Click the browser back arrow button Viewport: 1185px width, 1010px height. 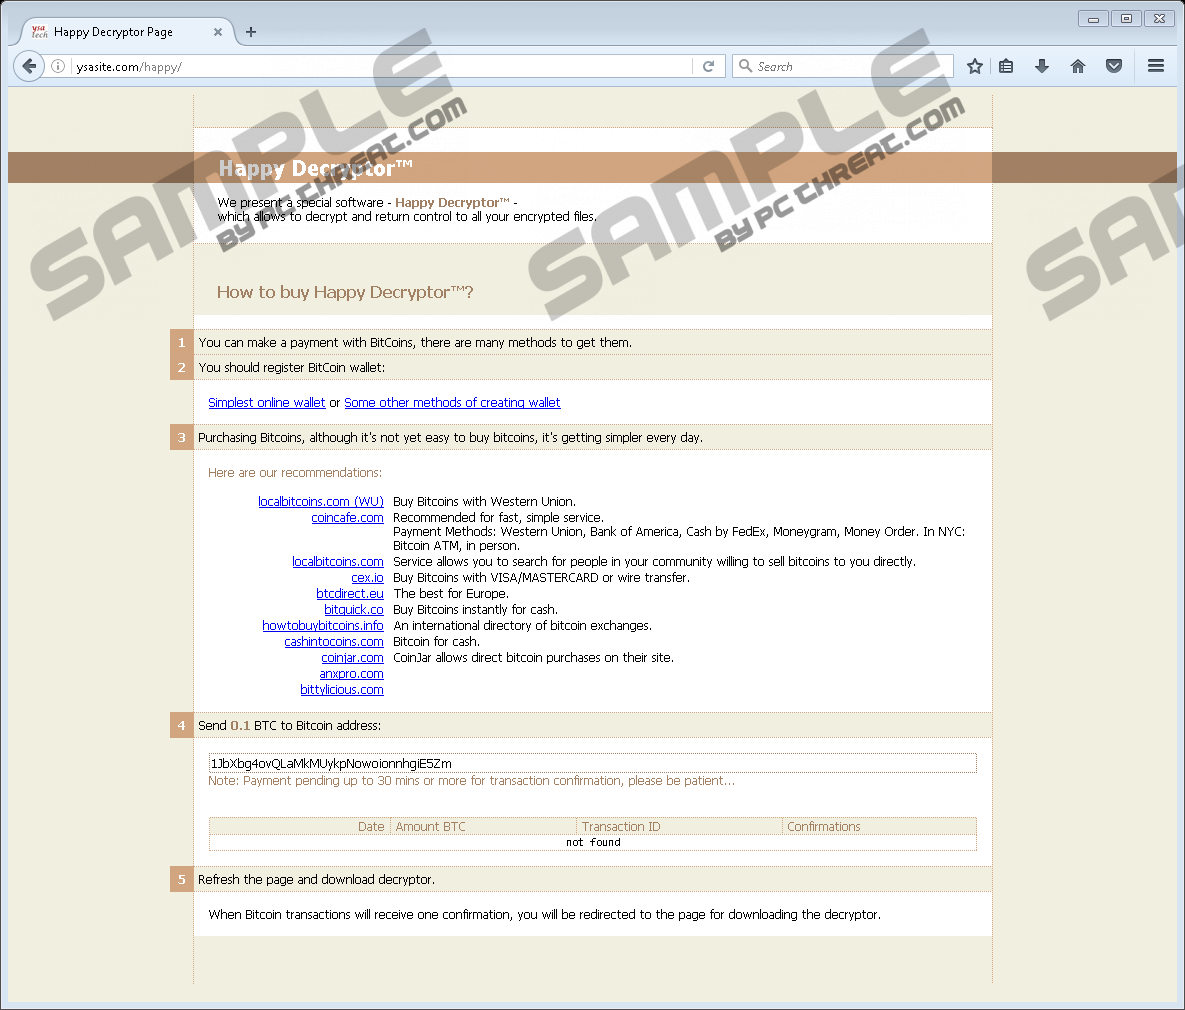click(x=29, y=66)
